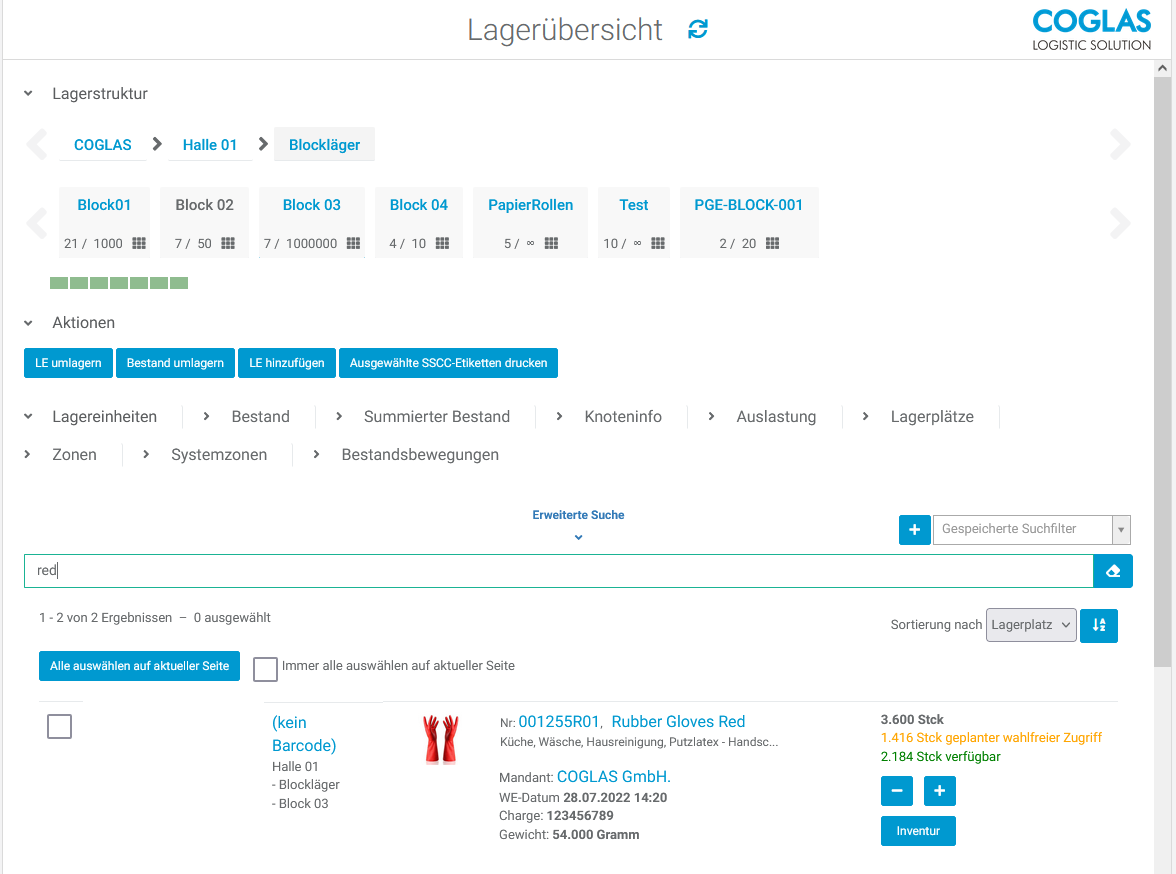
Task: Toggle sort direction icon next to Lagerplatz
Action: point(1099,625)
